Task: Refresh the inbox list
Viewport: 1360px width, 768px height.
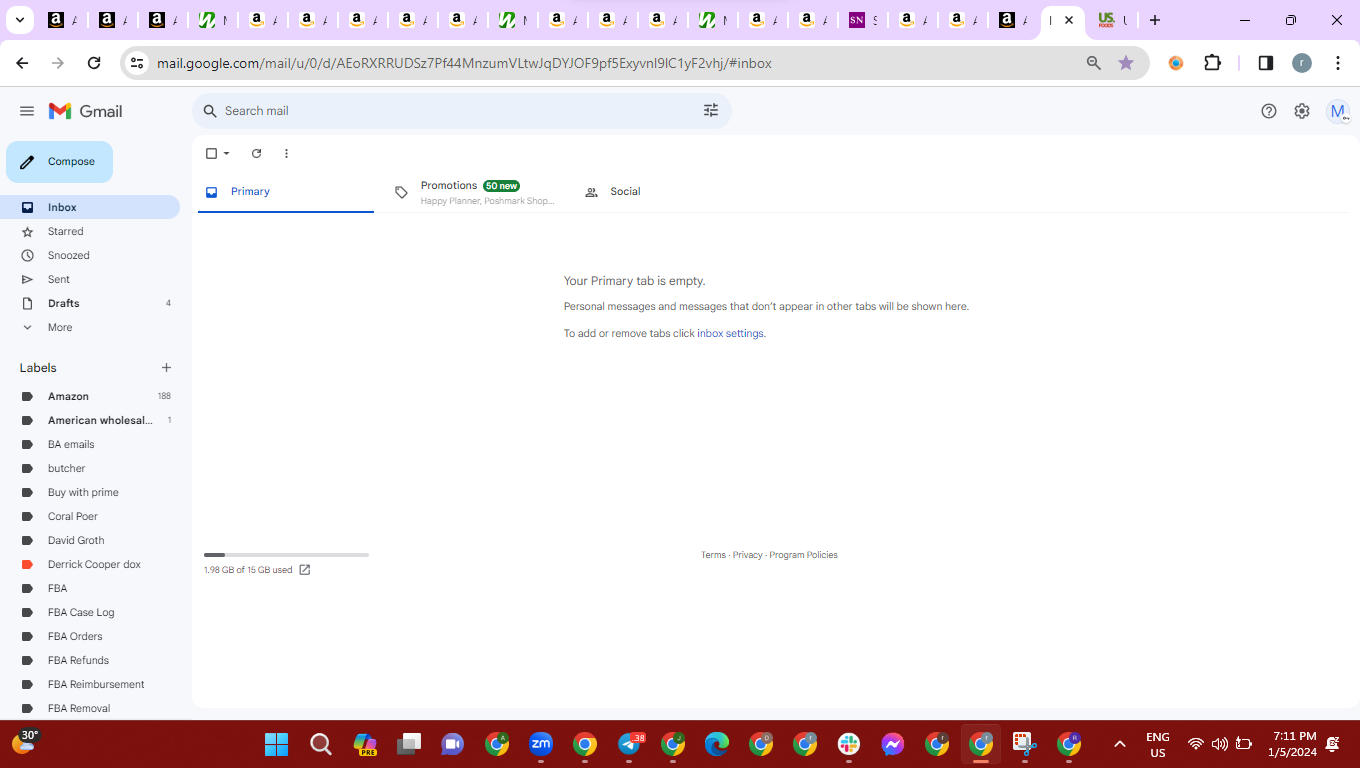Action: [x=256, y=153]
